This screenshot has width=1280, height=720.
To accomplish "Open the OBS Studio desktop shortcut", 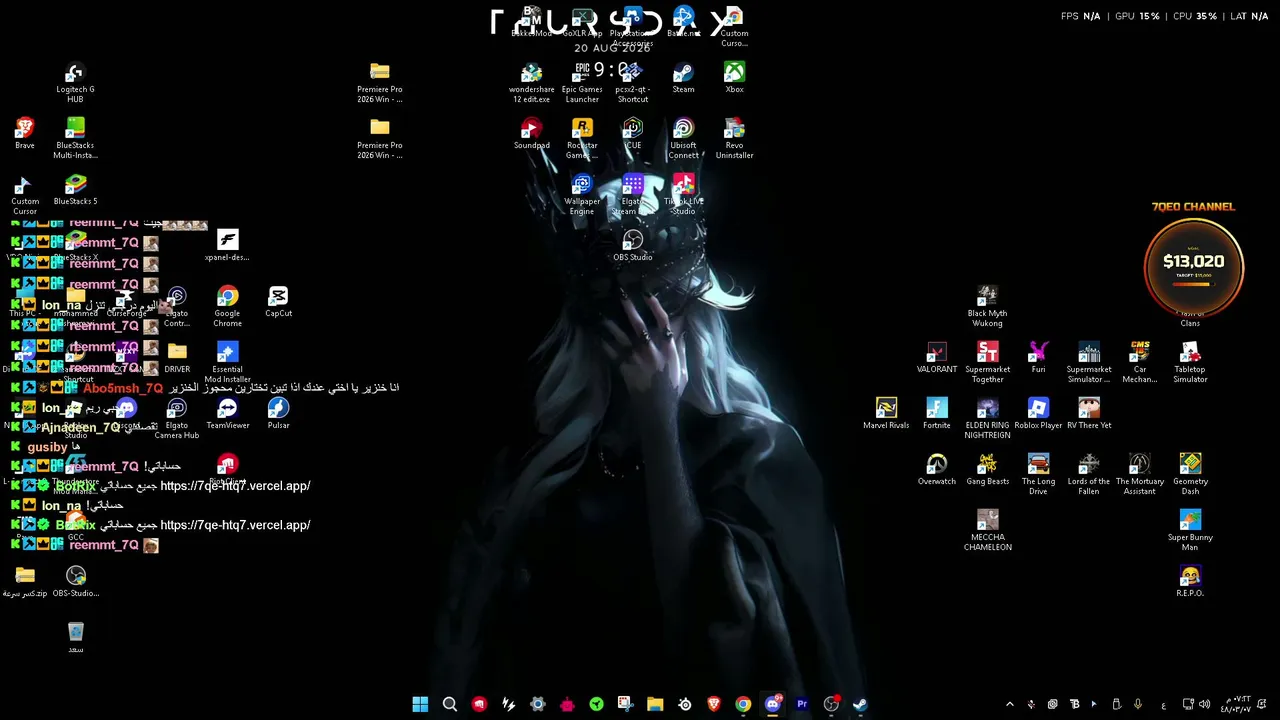I will (632, 245).
